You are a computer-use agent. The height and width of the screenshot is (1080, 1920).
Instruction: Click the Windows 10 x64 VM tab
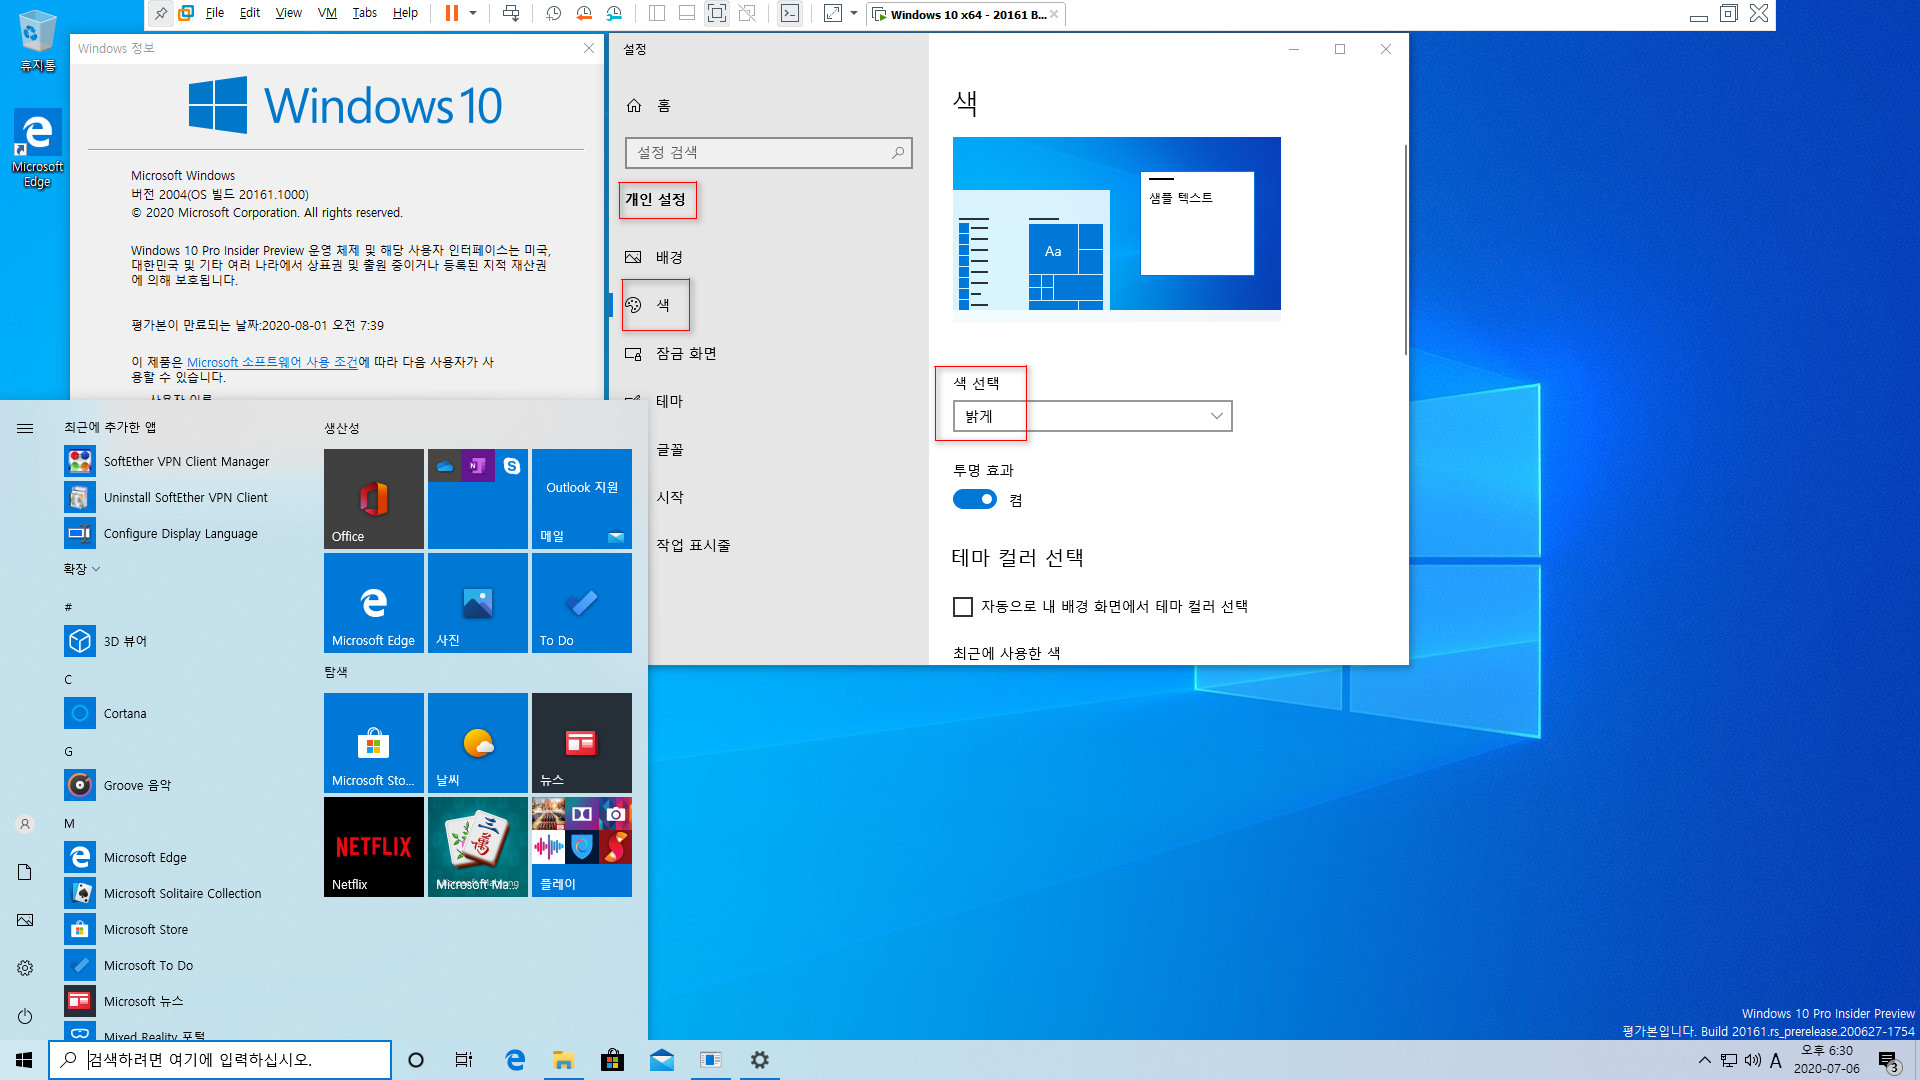point(965,14)
